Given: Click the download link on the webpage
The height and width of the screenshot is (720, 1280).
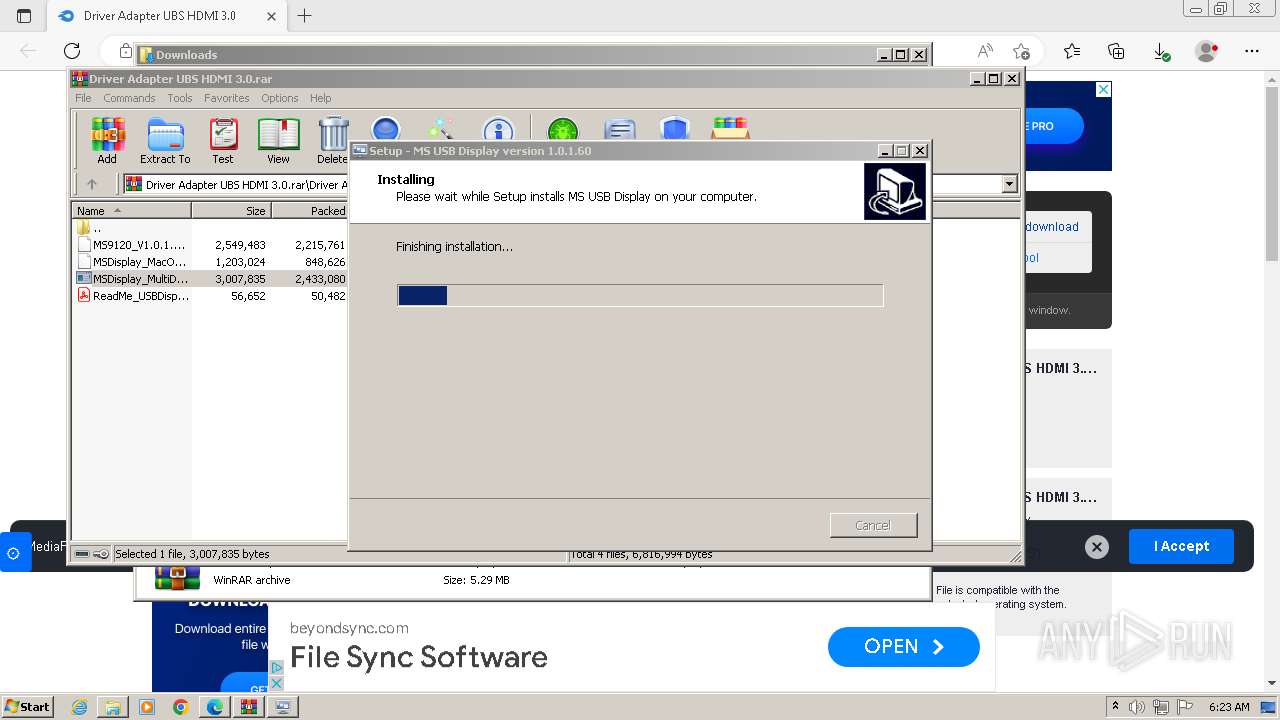Looking at the screenshot, I should coord(1052,227).
